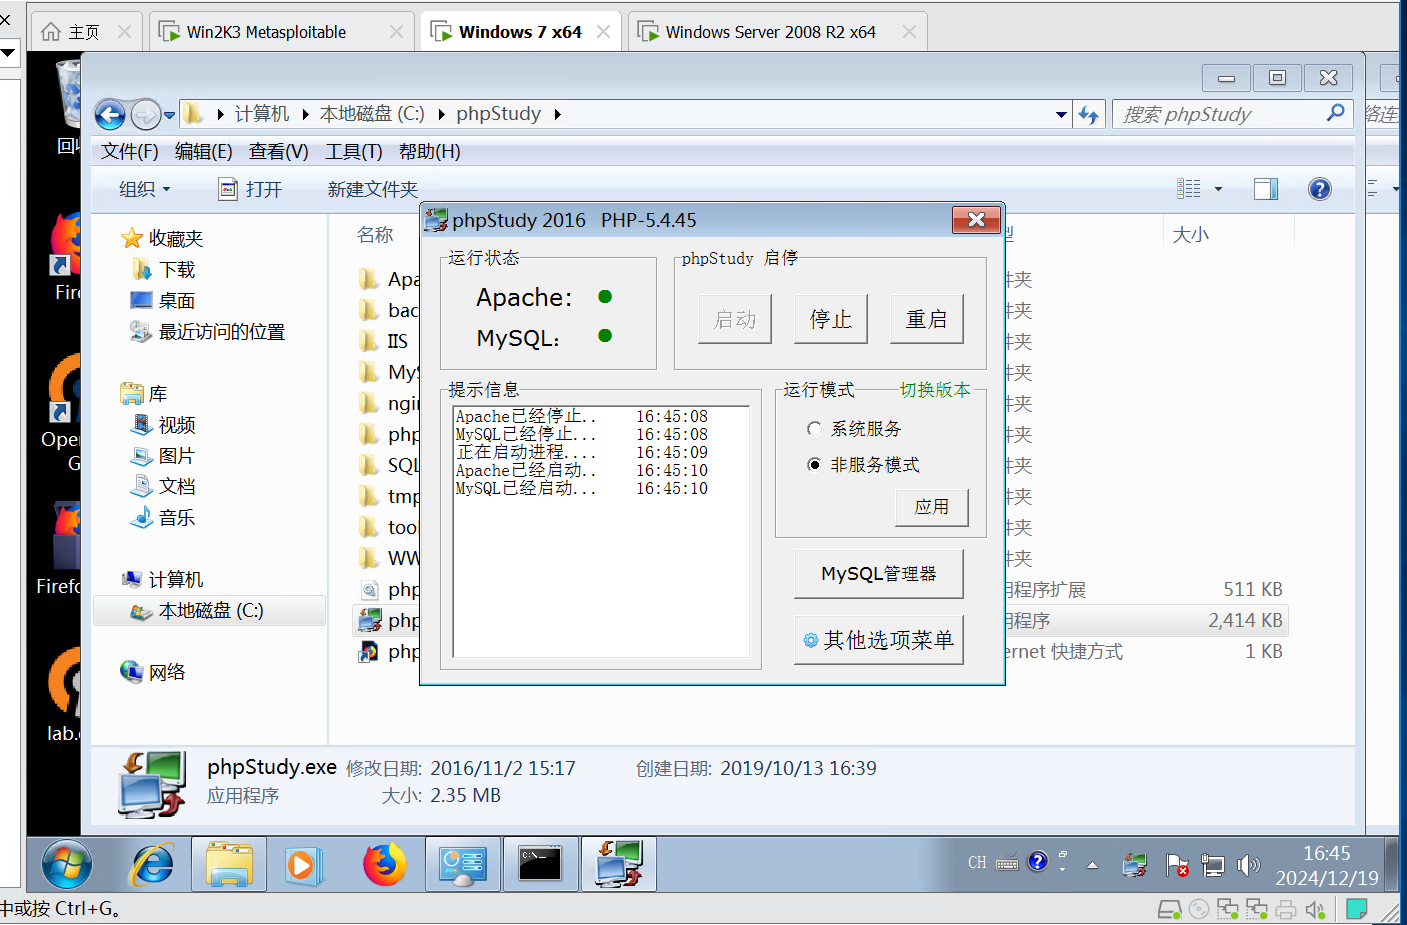
Task: Show hidden tray icons arrow
Action: [x=1092, y=865]
